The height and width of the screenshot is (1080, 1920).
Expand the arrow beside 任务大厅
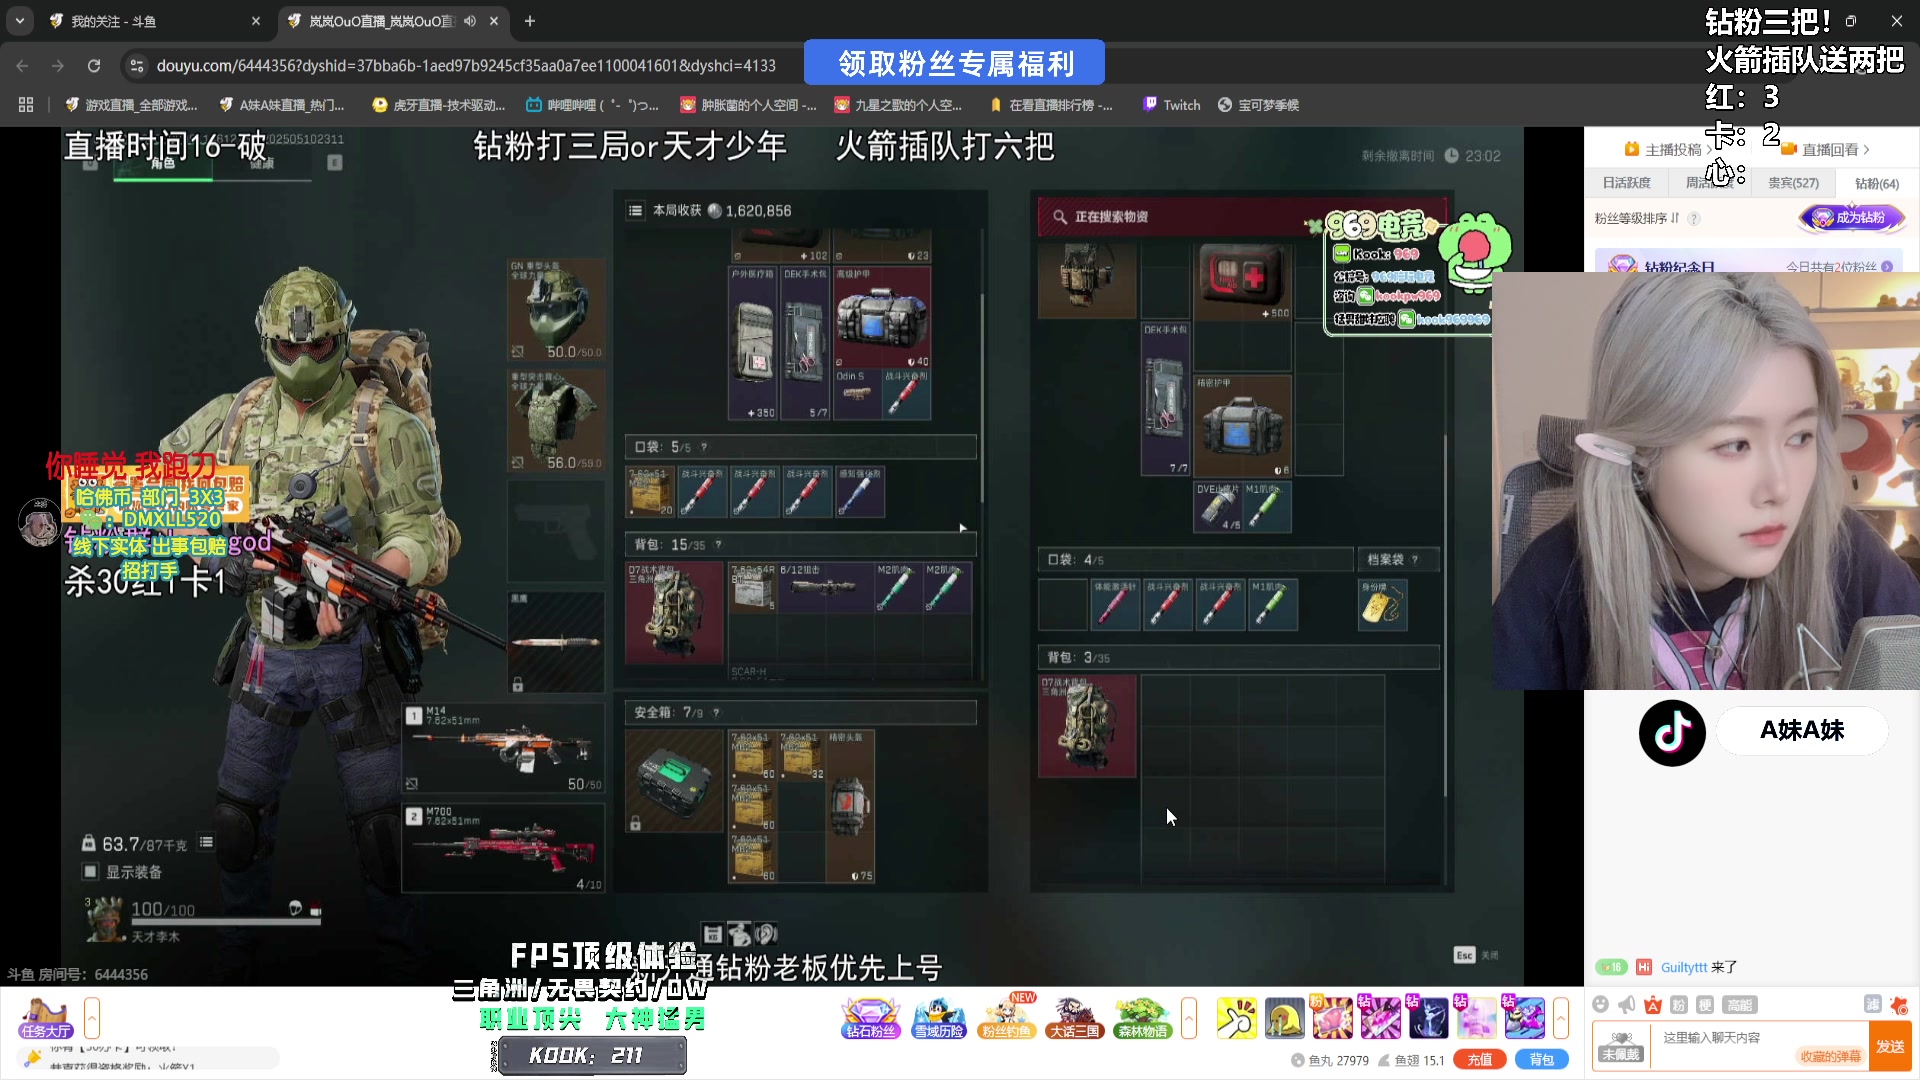pos(92,1018)
